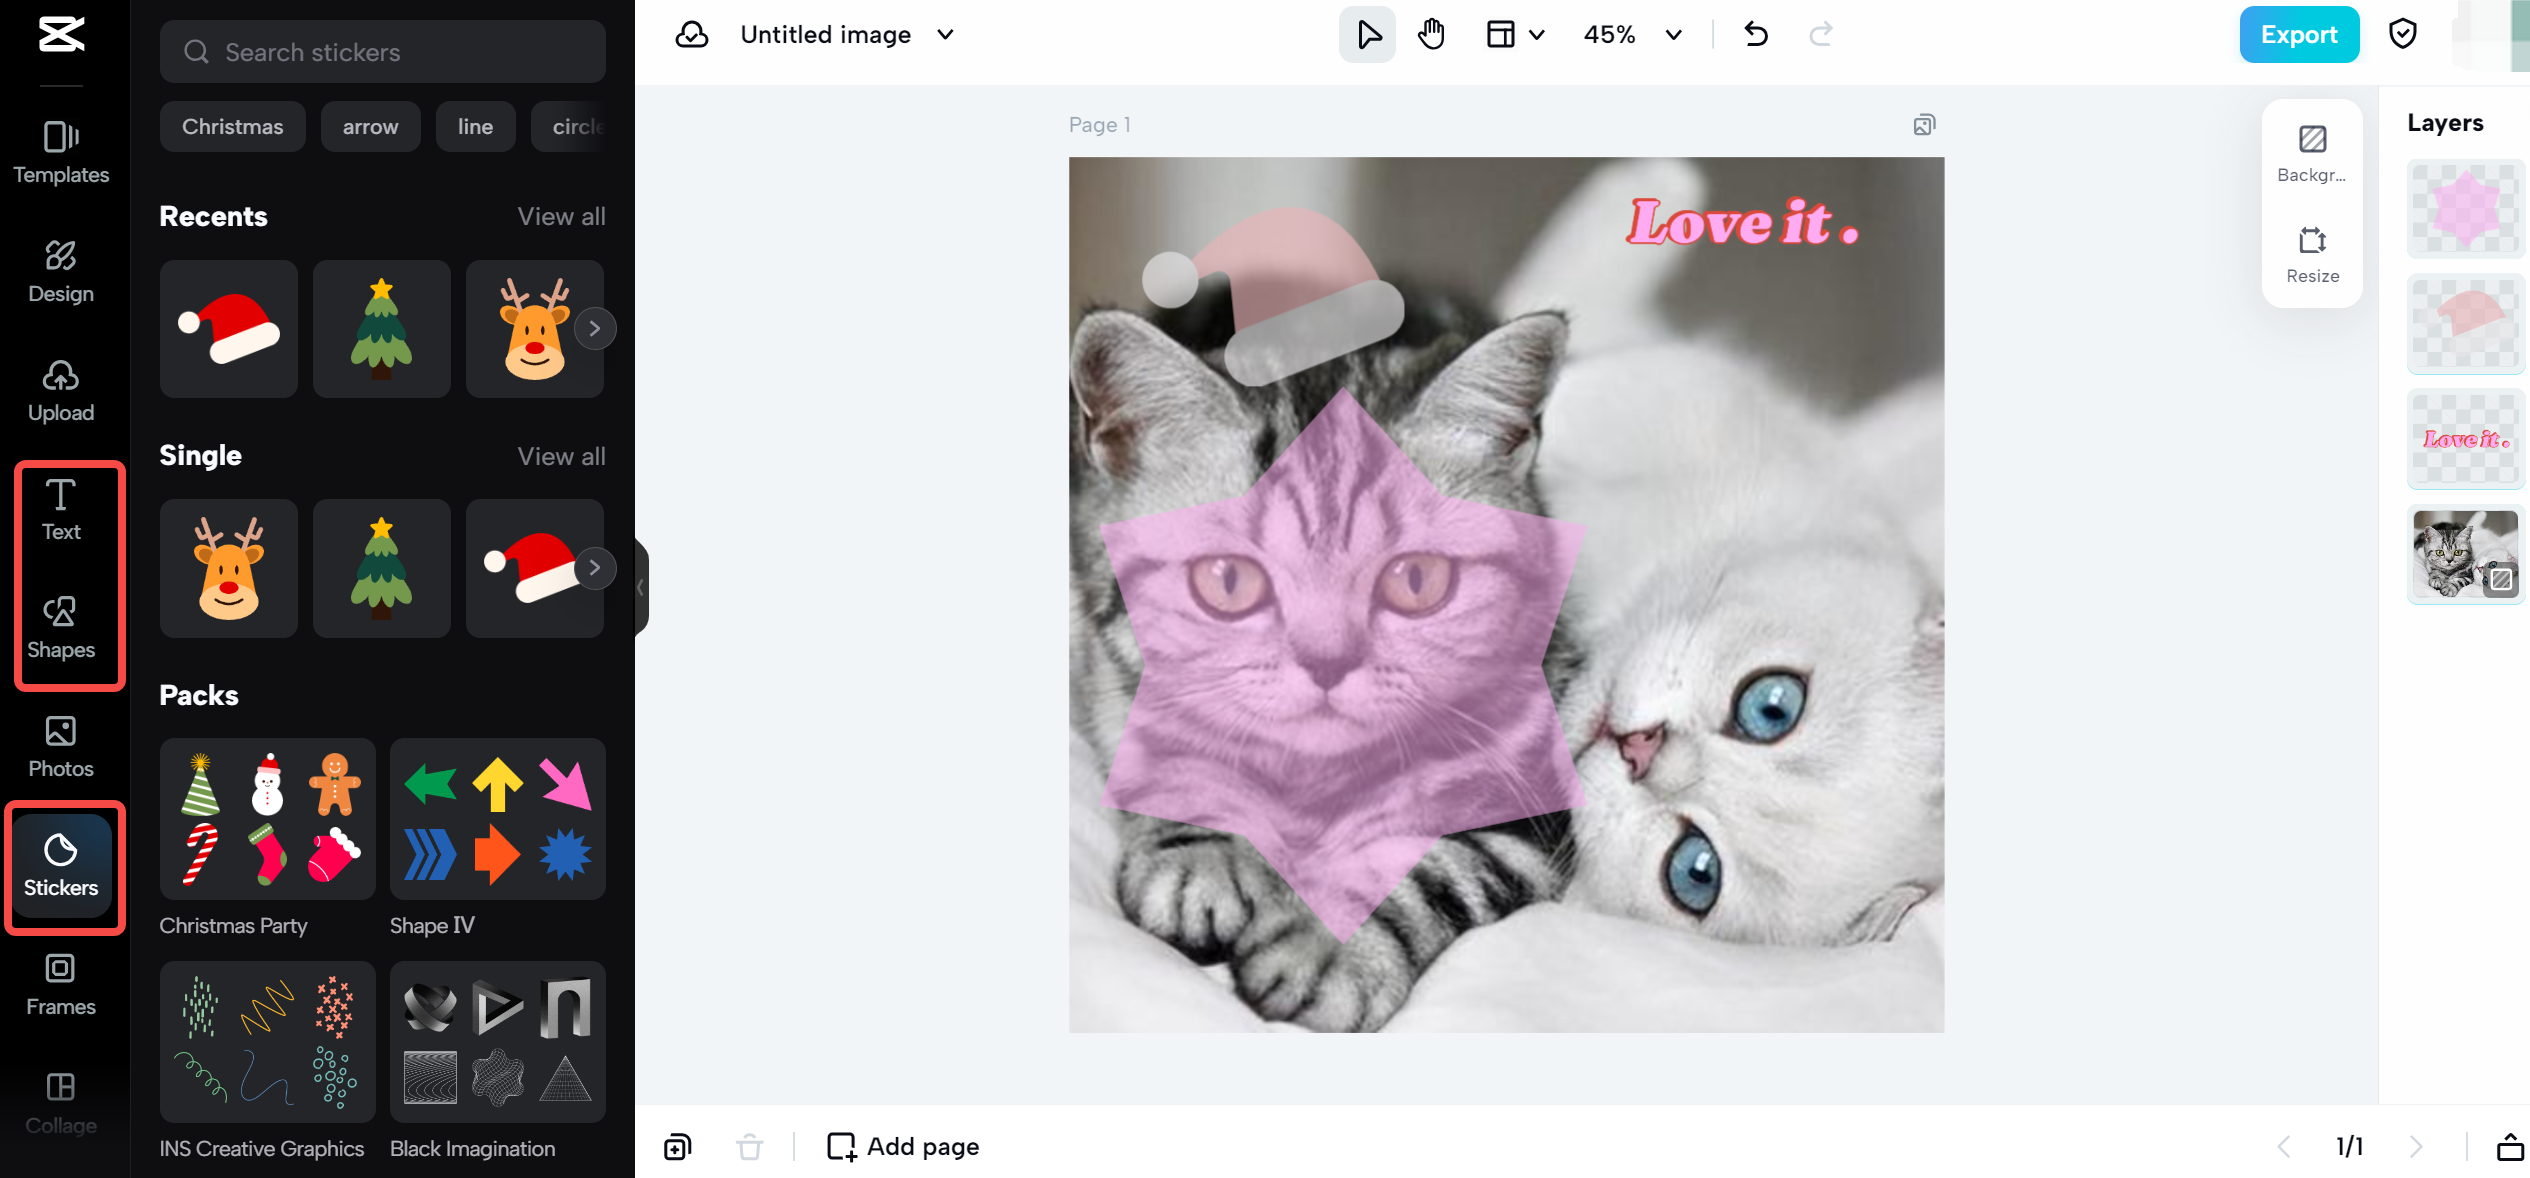Activate the select pointer tool
Viewport: 2530px width, 1178px height.
(1367, 34)
